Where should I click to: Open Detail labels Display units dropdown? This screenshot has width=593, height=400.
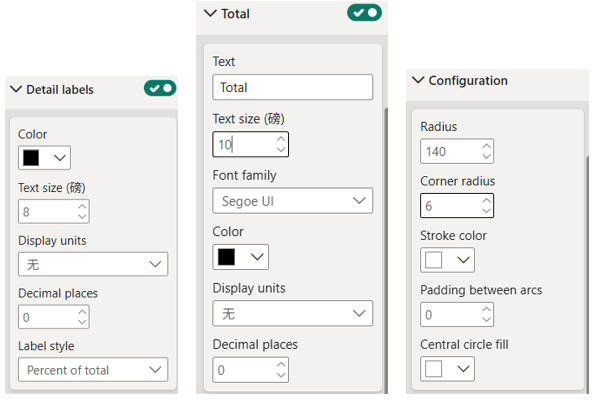tap(93, 264)
